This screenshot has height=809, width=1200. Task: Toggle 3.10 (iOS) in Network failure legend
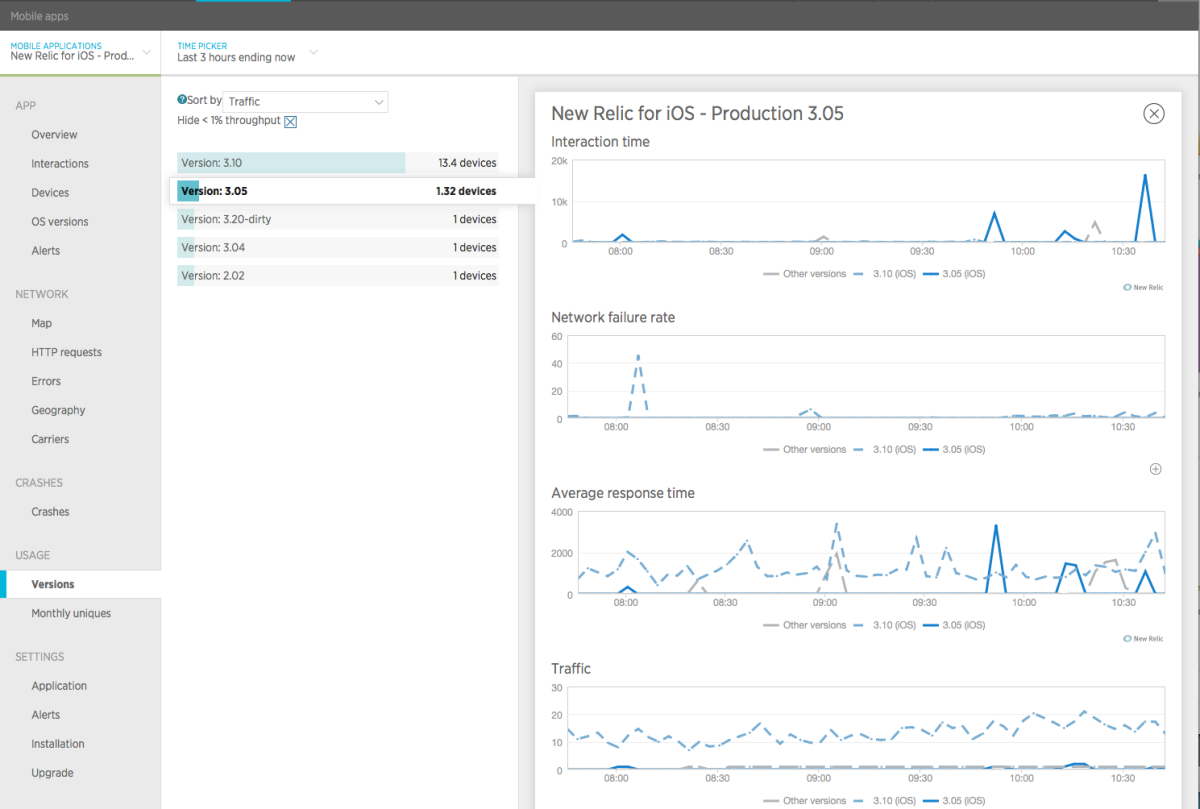883,450
